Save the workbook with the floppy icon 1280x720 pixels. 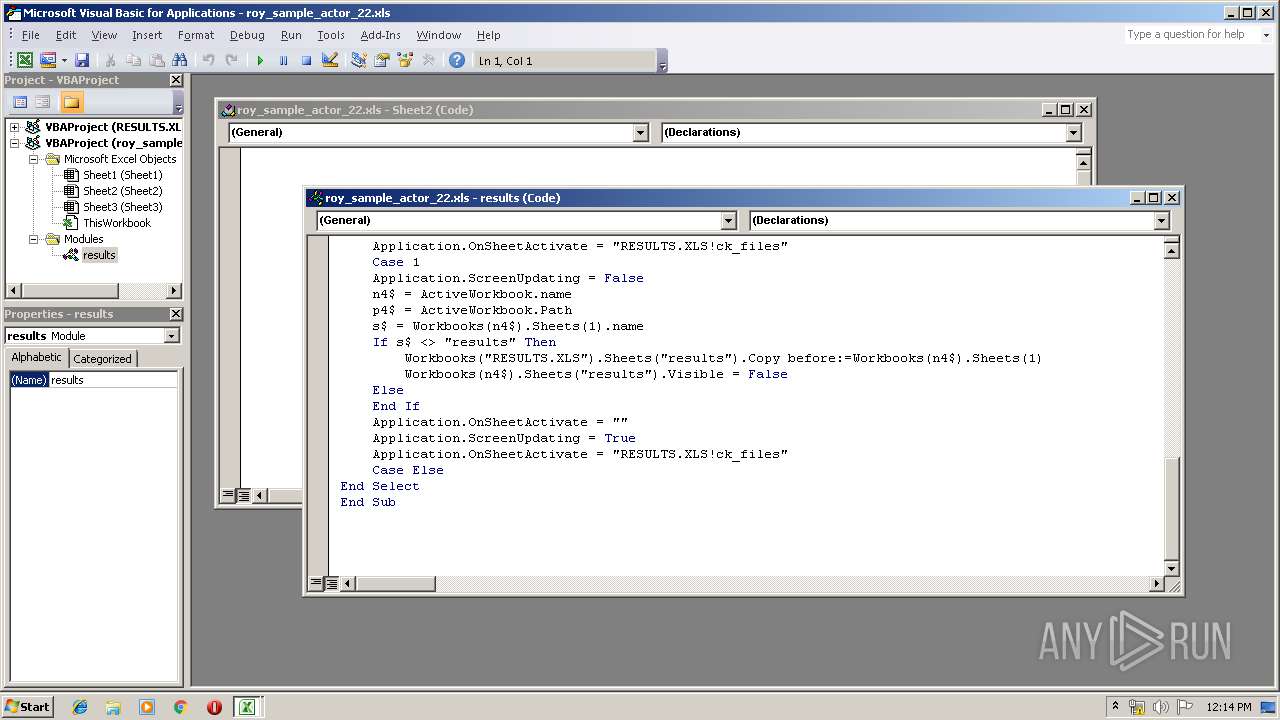82,60
